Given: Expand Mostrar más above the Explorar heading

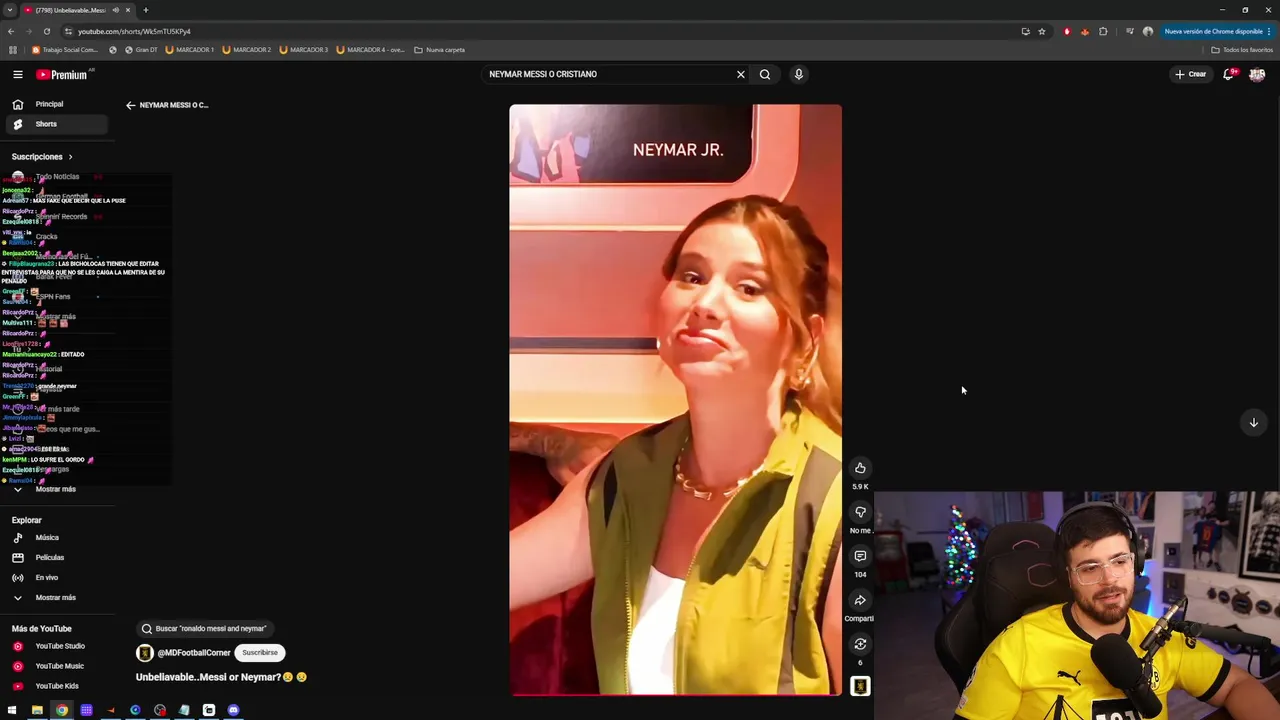Looking at the screenshot, I should coord(56,489).
